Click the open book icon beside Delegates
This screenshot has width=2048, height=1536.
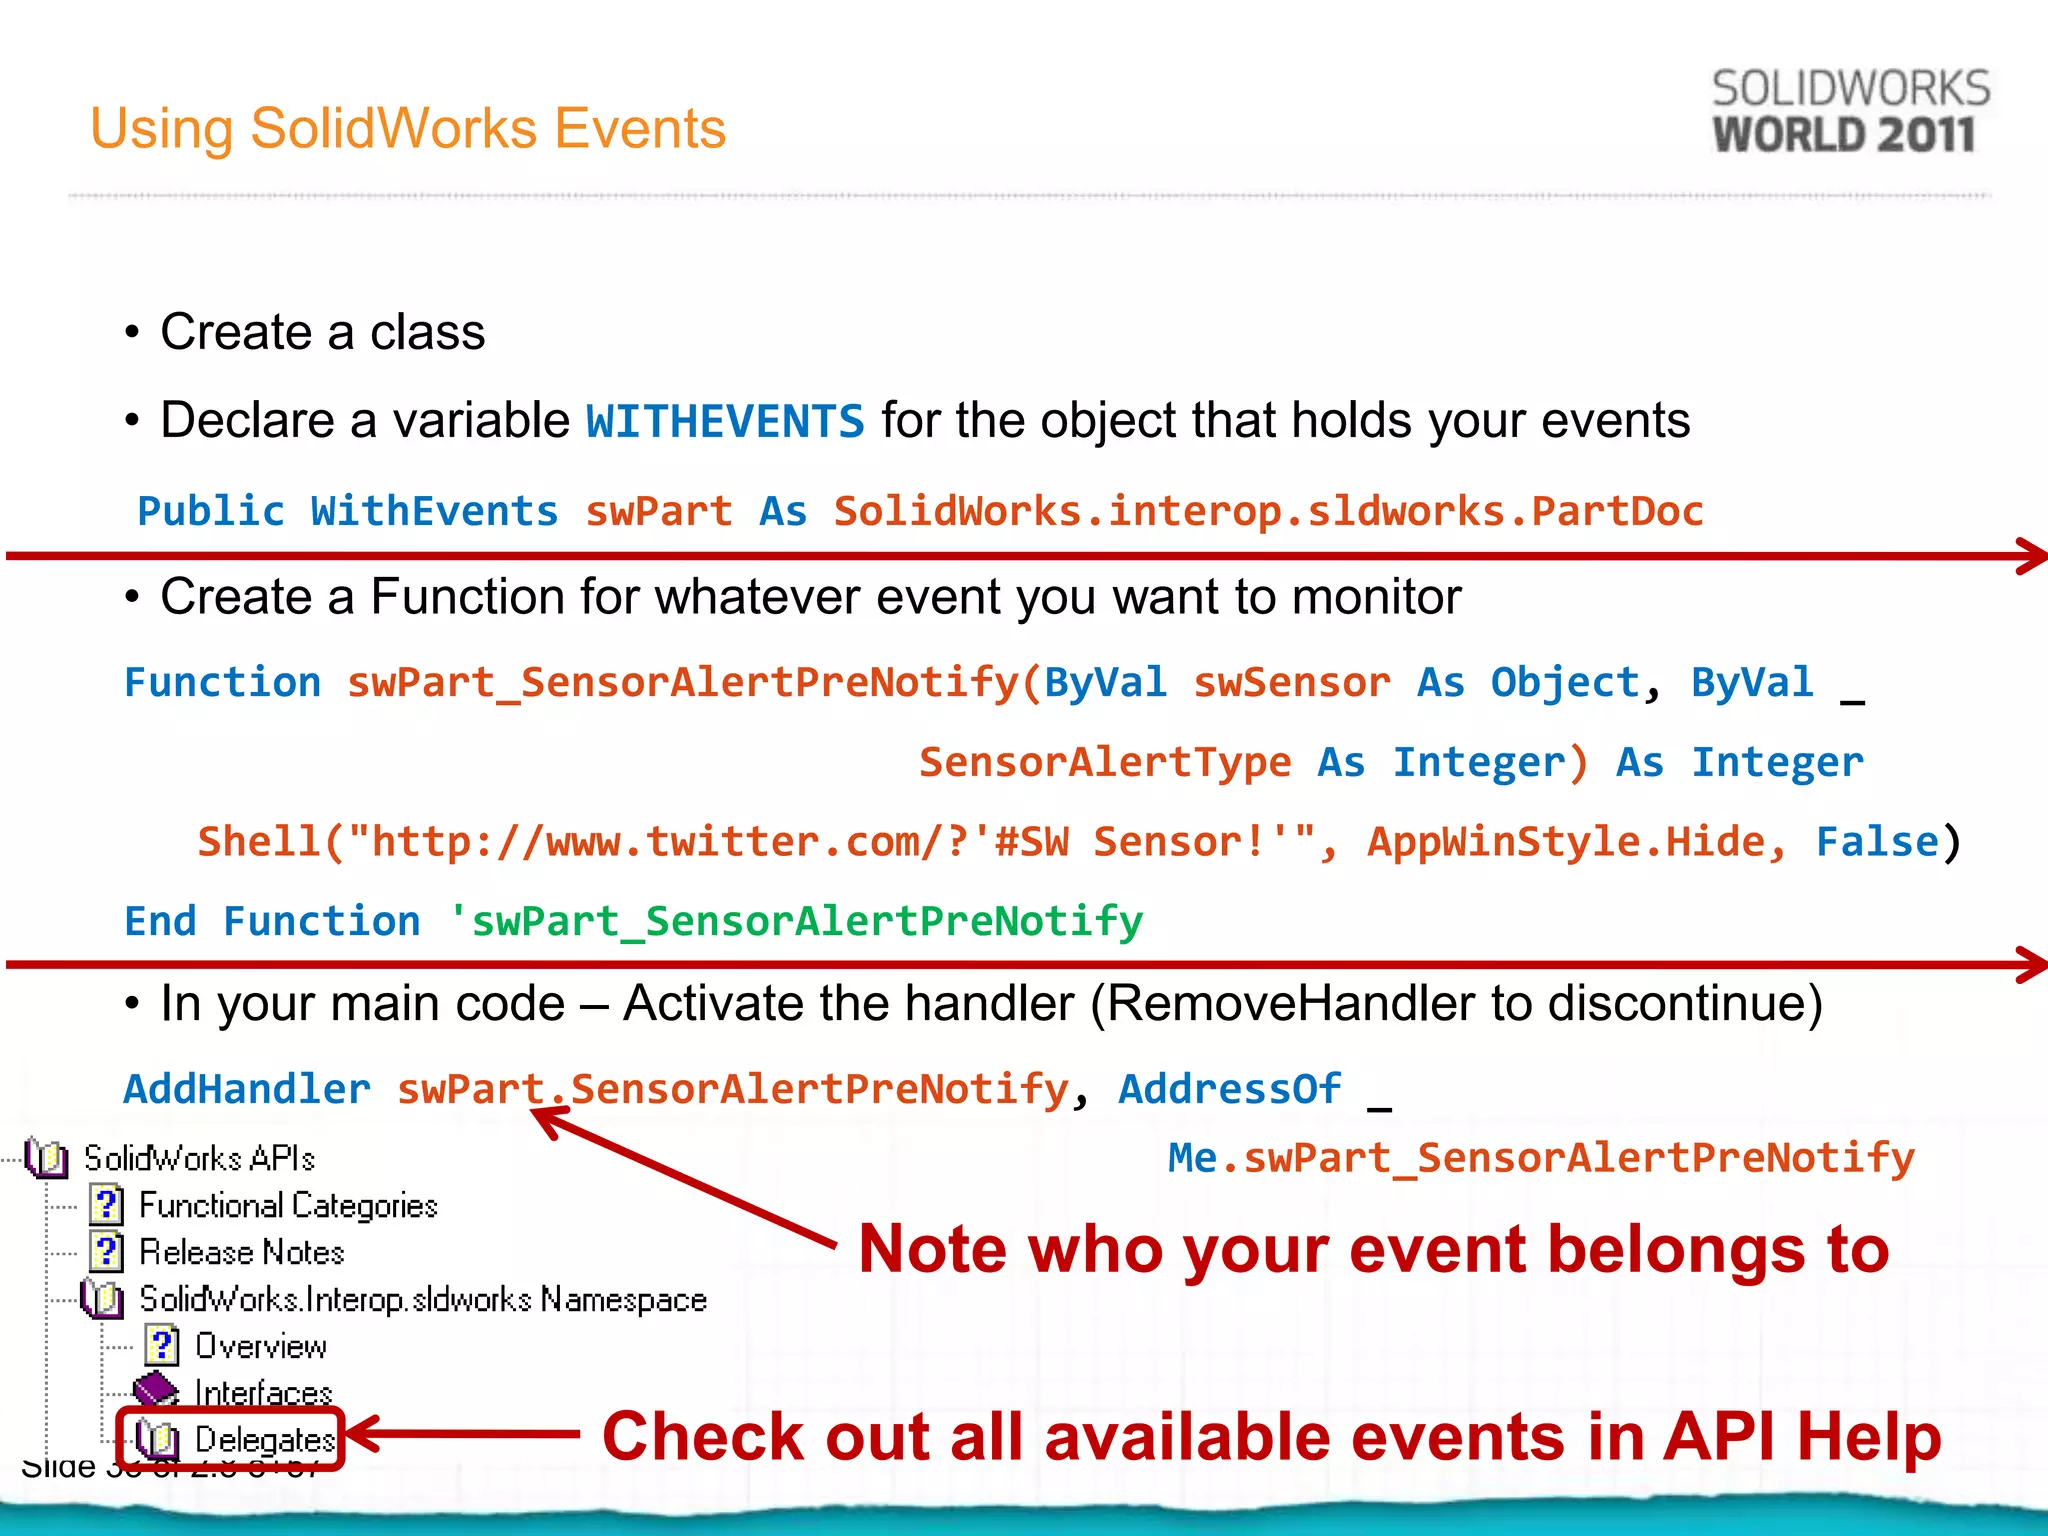pyautogui.click(x=158, y=1439)
